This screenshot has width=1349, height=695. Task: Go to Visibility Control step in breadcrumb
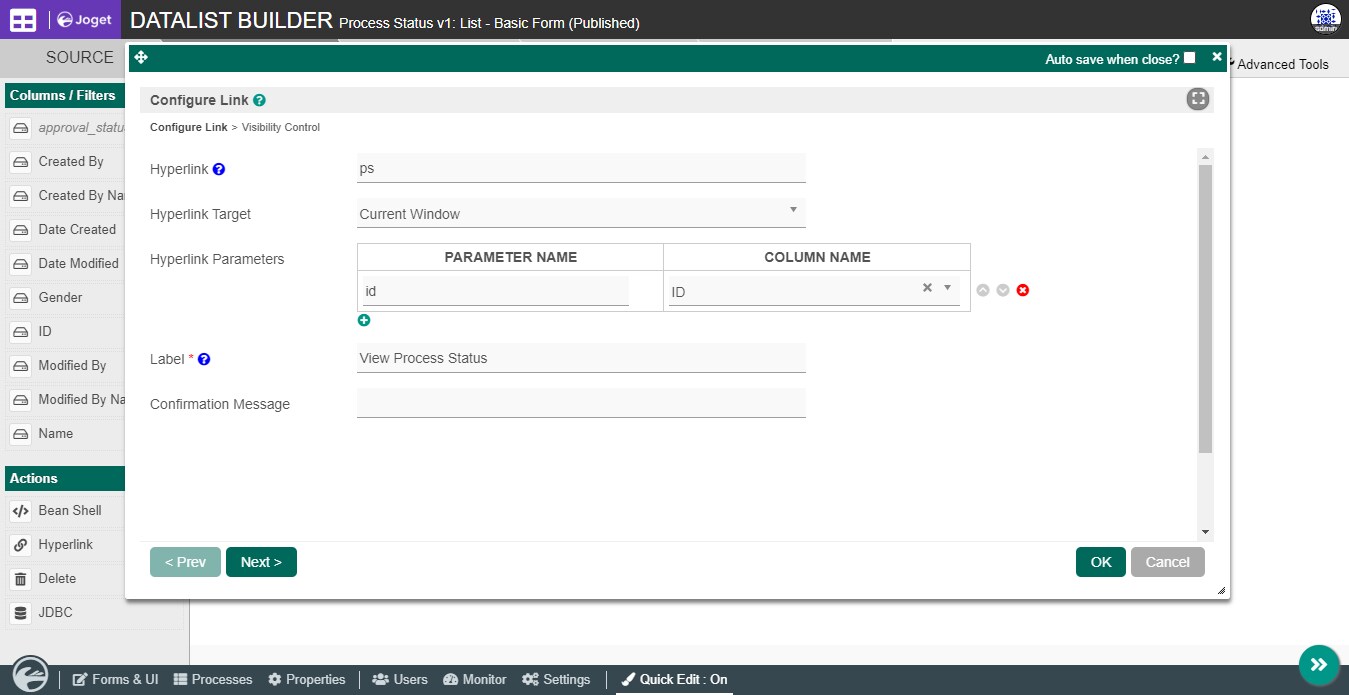pyautogui.click(x=281, y=127)
